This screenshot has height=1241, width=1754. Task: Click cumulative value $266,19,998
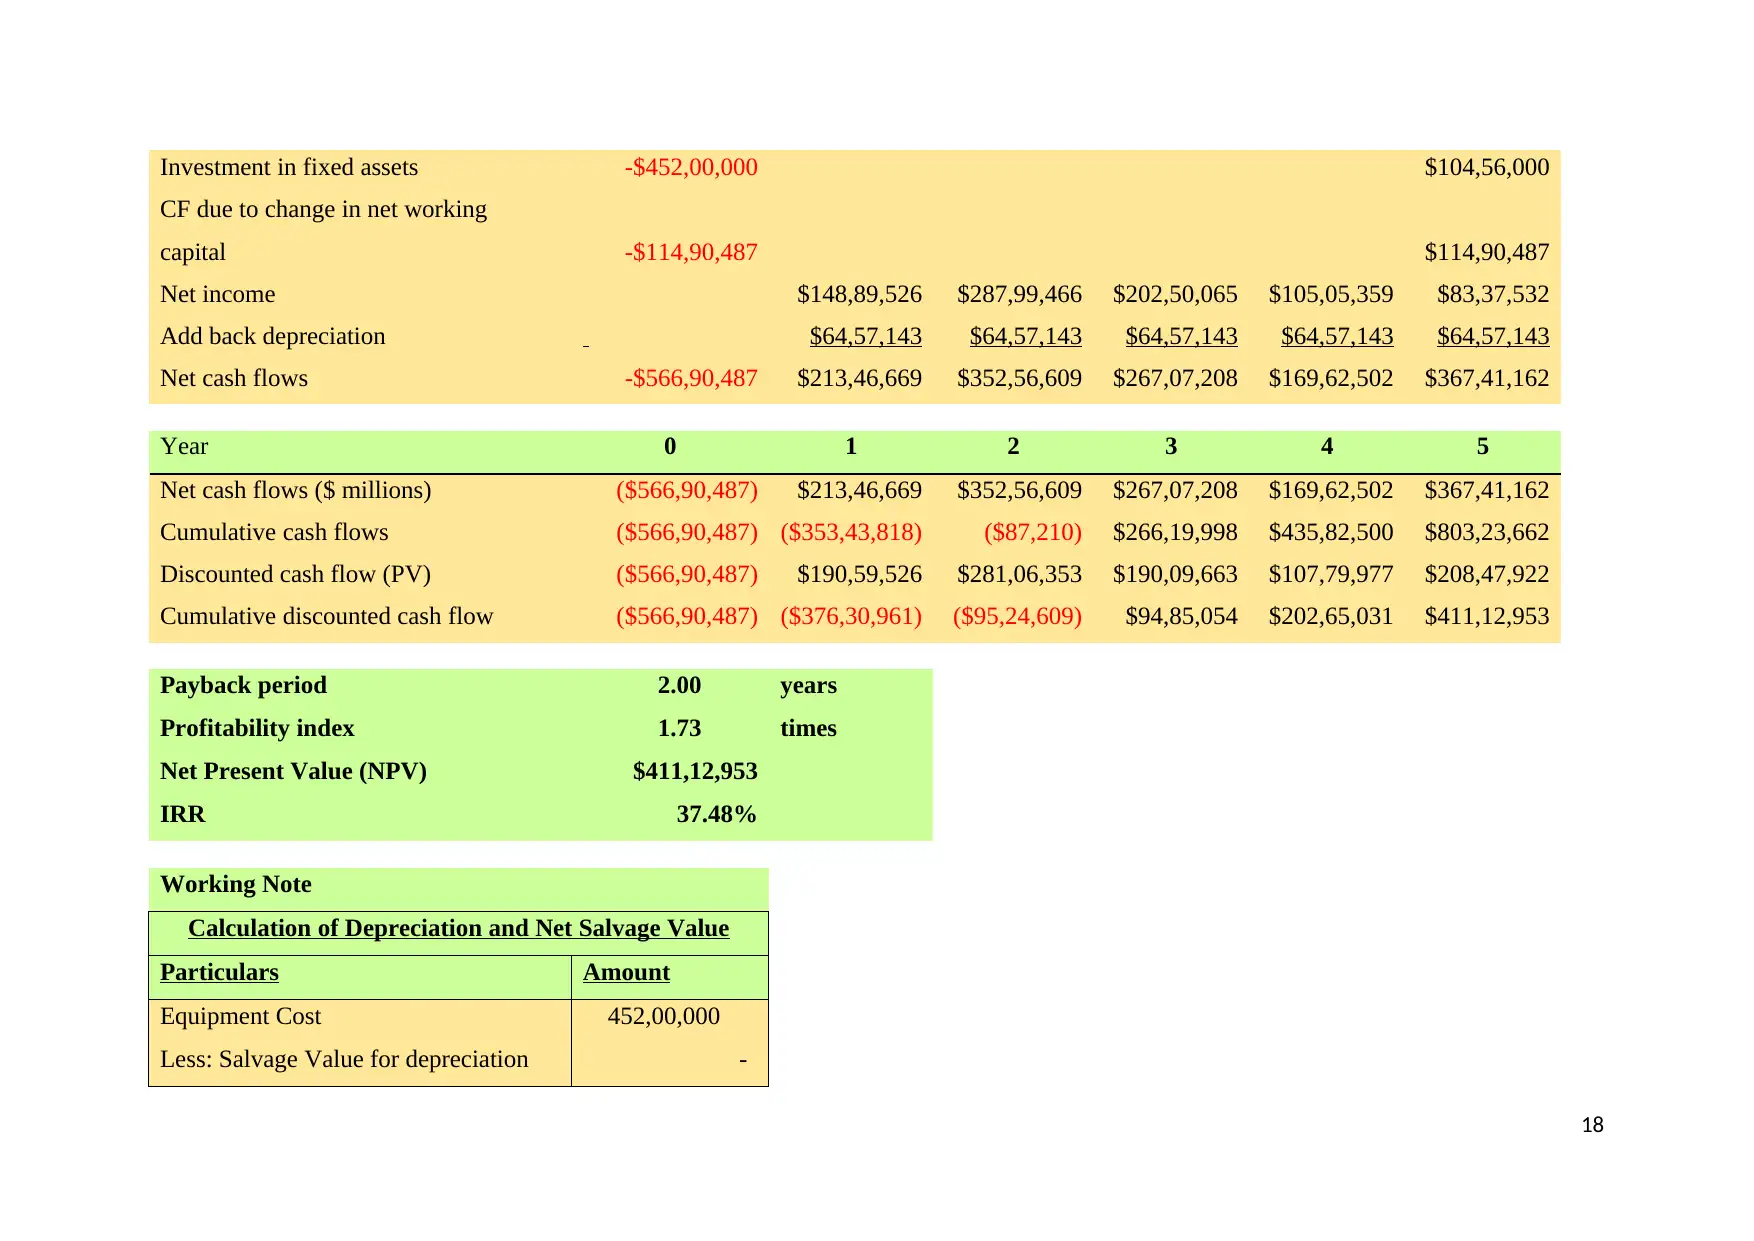[1175, 532]
